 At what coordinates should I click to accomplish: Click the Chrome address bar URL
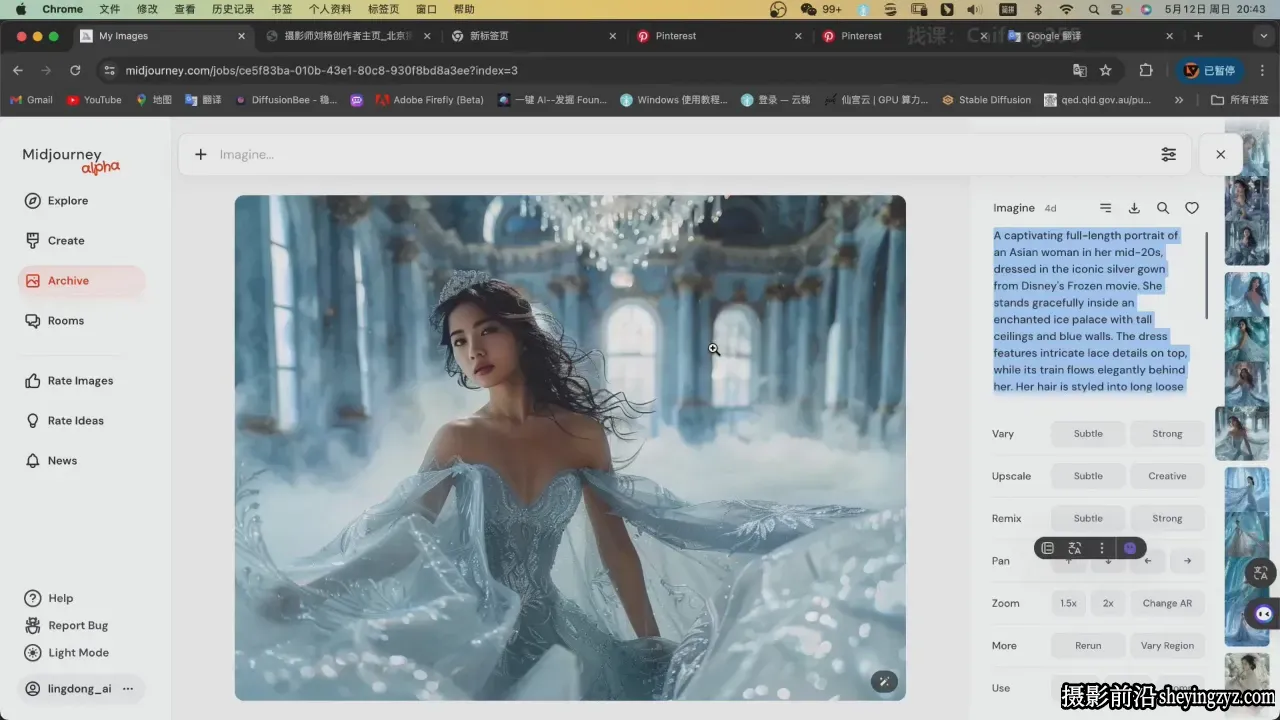click(x=321, y=70)
